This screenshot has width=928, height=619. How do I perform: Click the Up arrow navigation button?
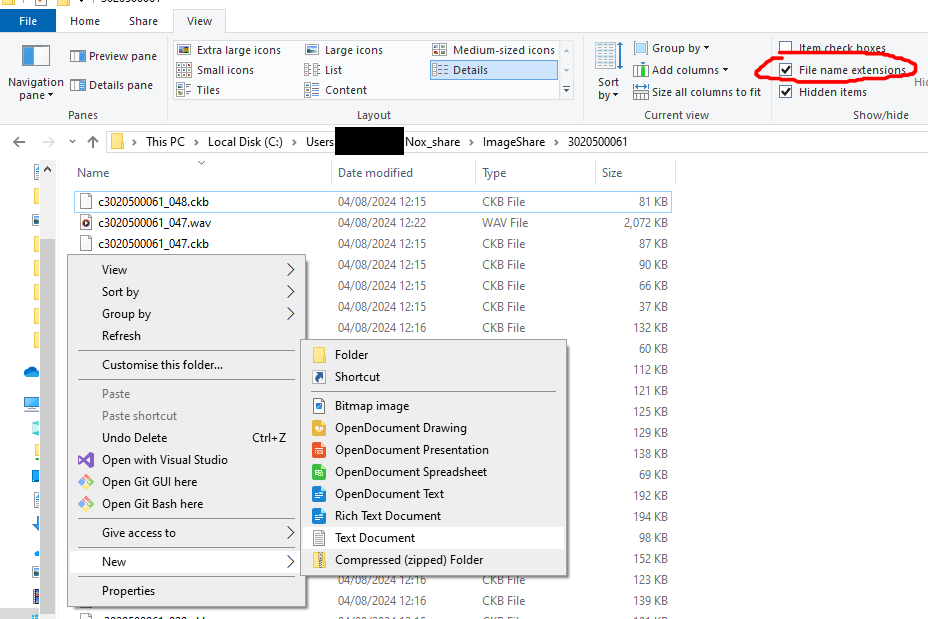[x=93, y=142]
